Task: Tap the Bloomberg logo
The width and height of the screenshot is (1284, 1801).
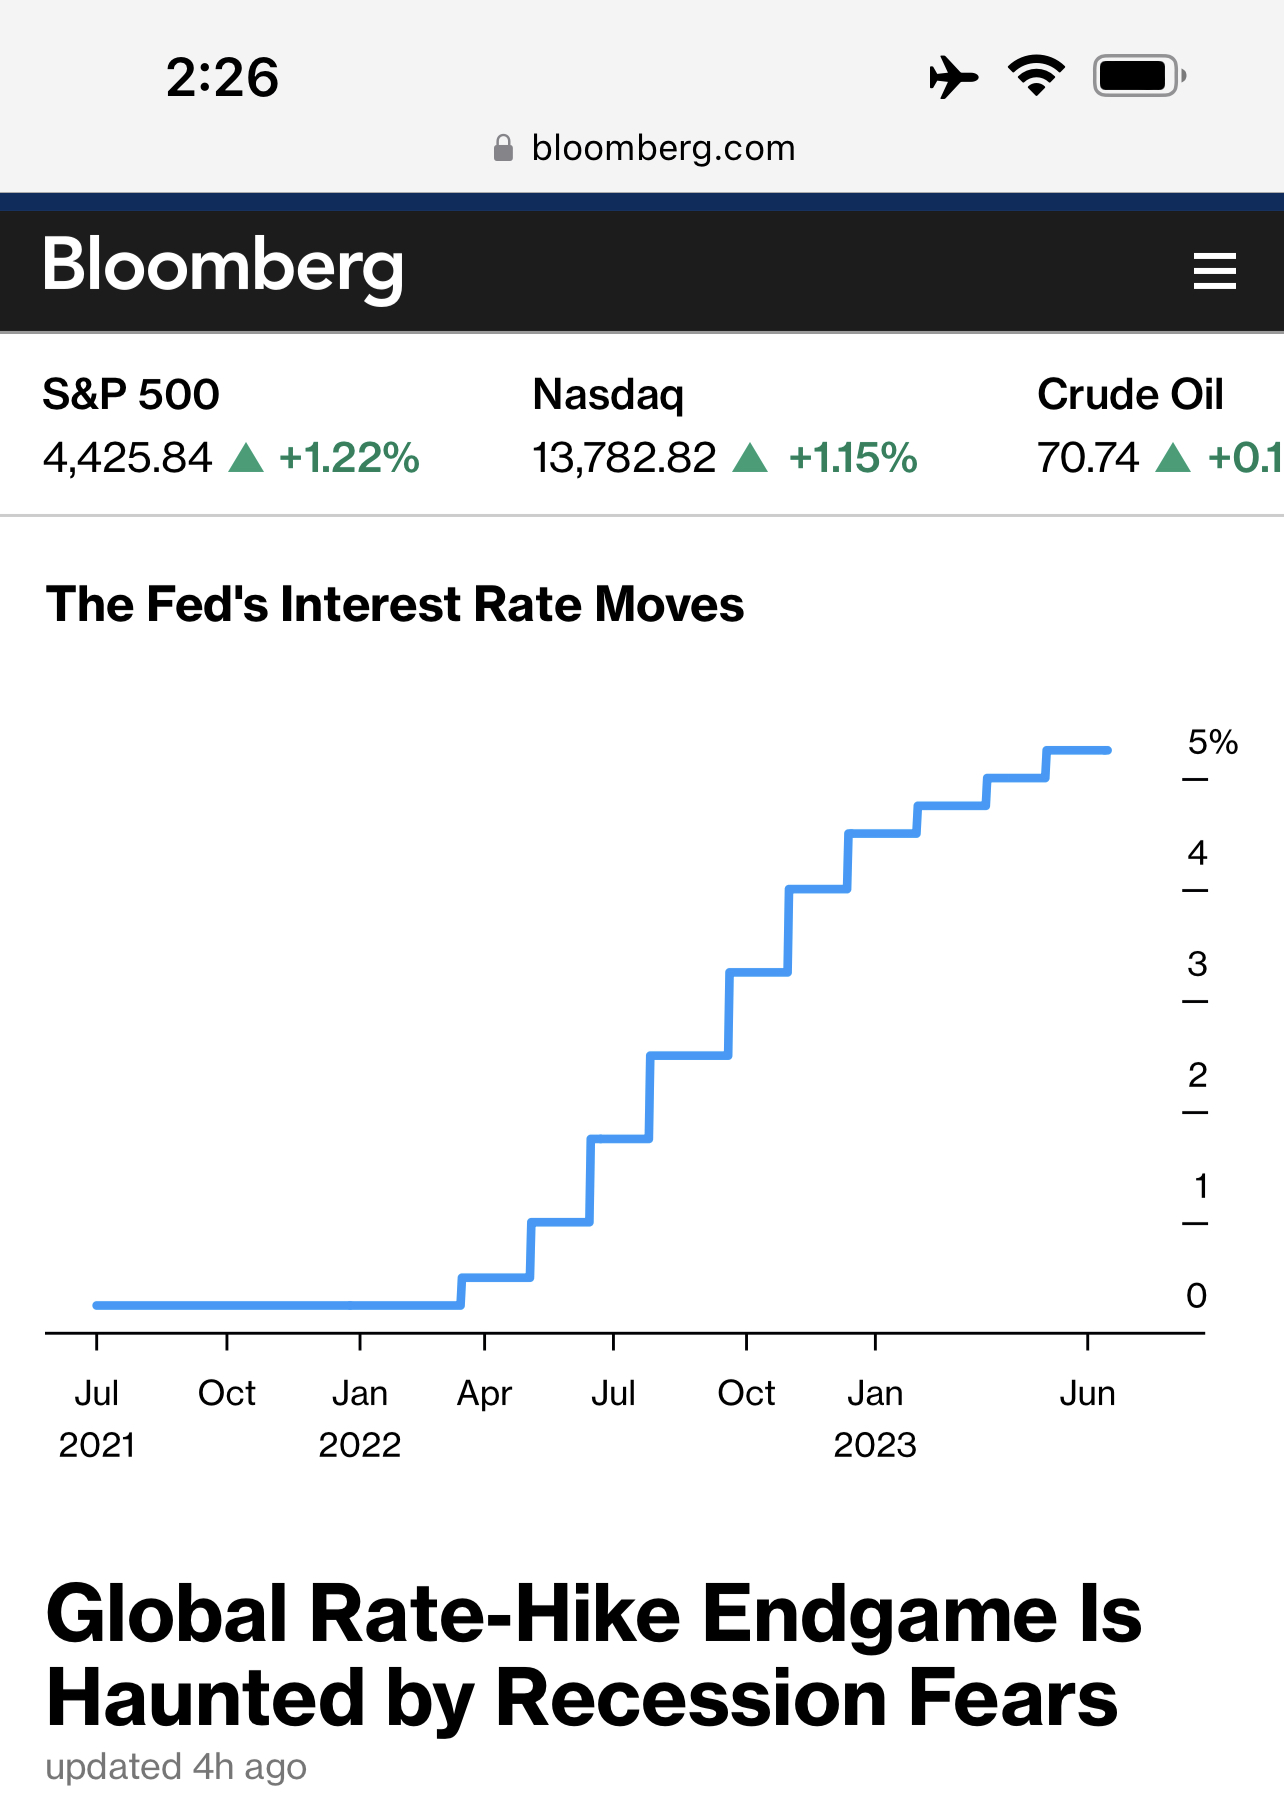Action: [223, 267]
